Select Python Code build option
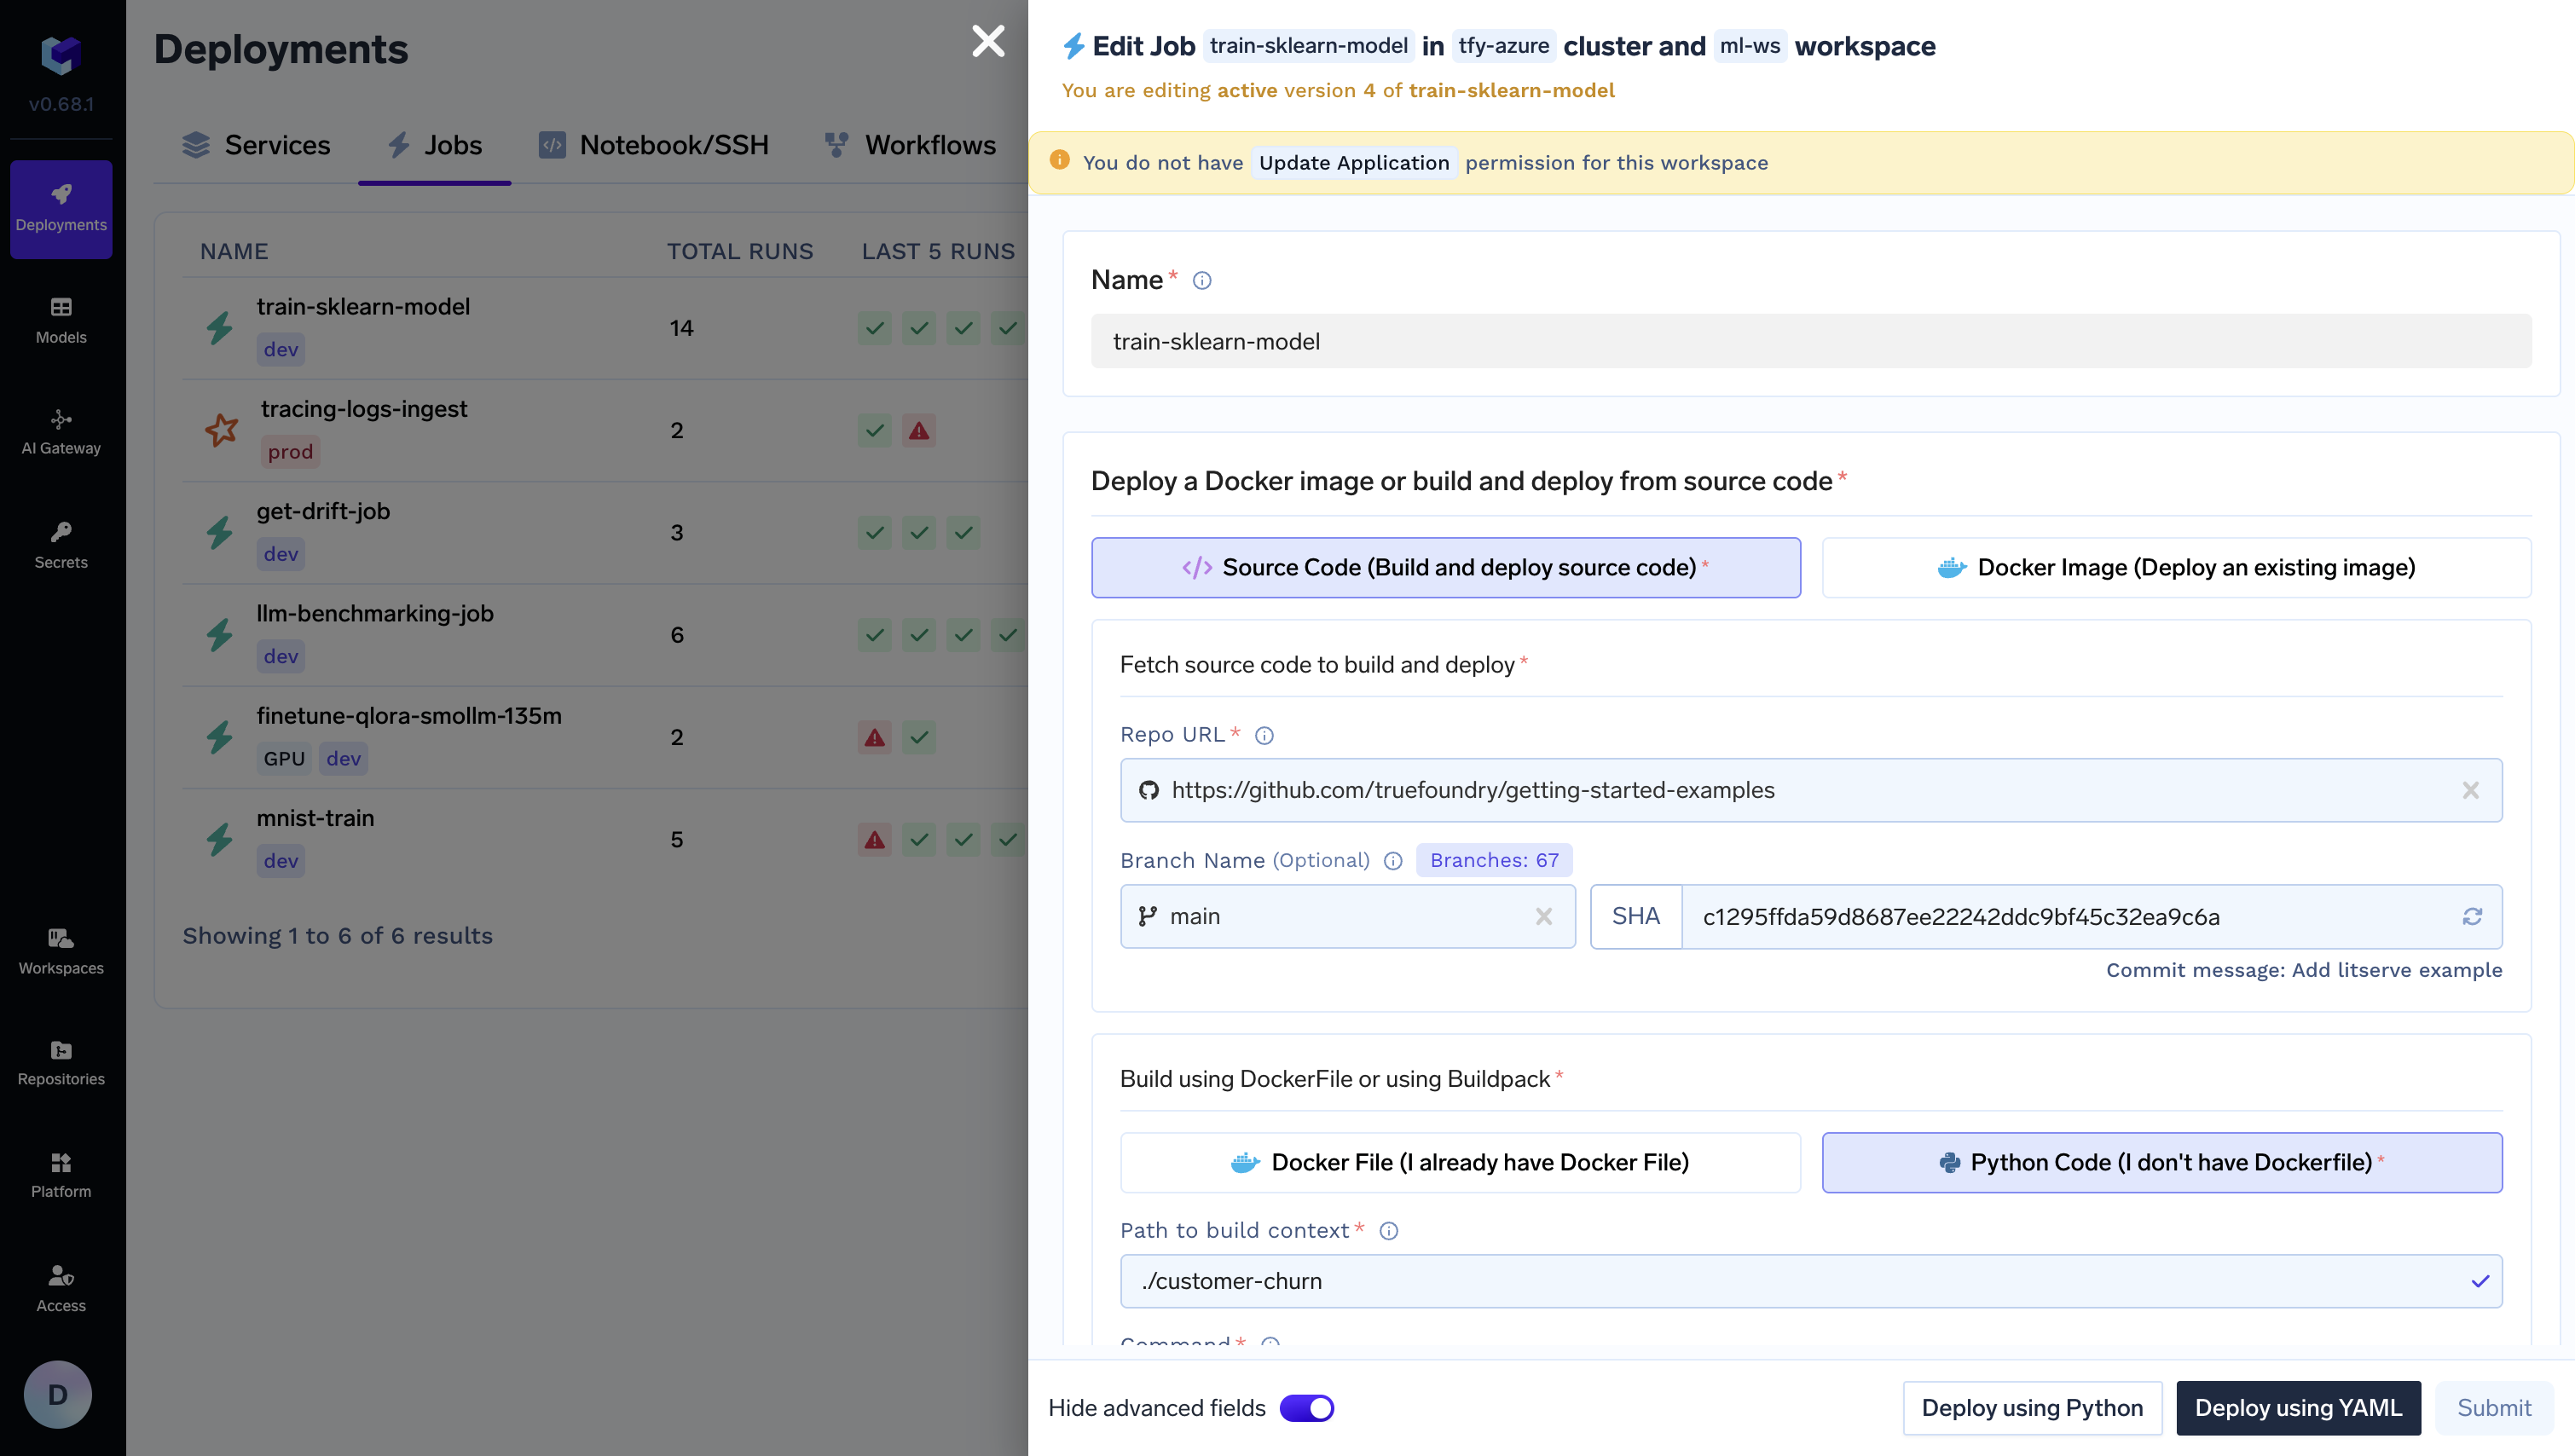2575x1456 pixels. click(x=2161, y=1163)
